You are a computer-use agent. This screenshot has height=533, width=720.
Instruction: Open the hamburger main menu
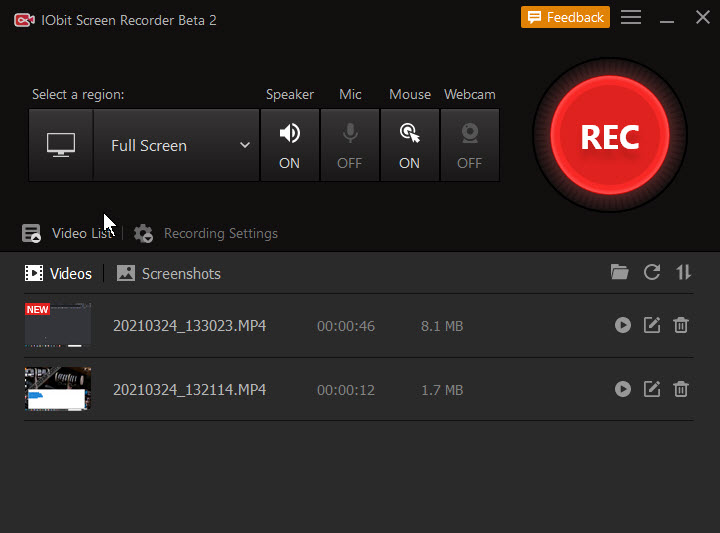pos(631,17)
